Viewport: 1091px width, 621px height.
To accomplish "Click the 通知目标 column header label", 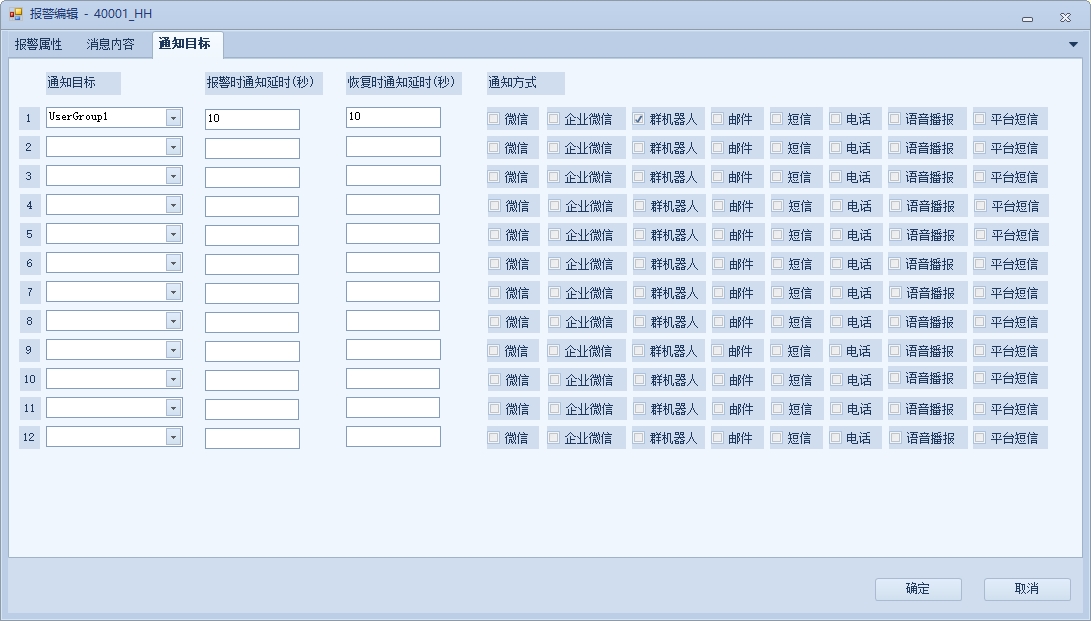I will (x=83, y=83).
